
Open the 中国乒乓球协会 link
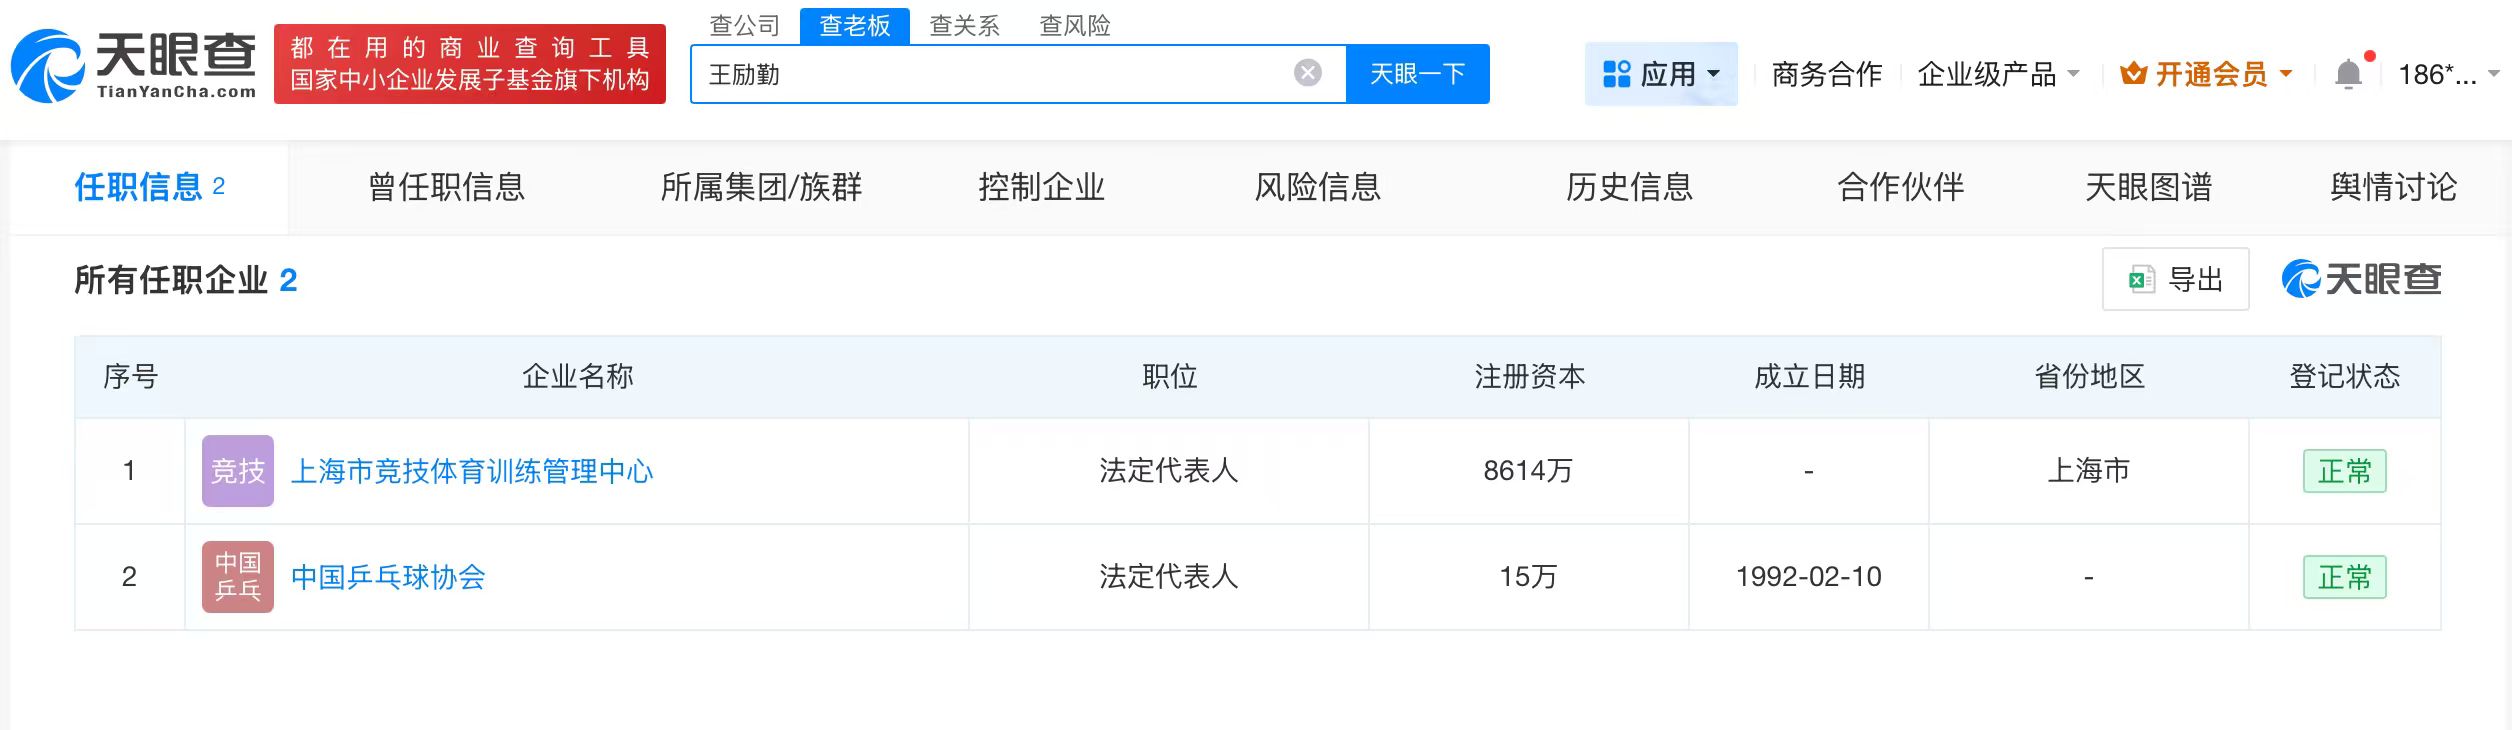point(388,577)
